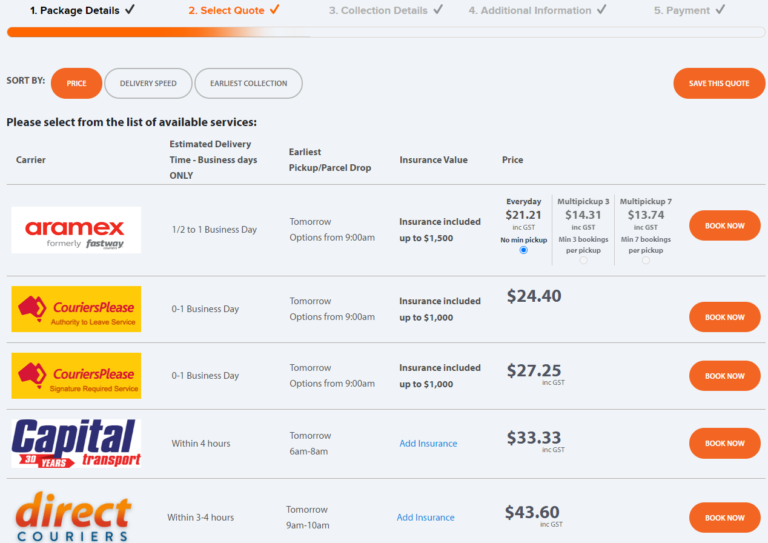Click the CouriersPlease Signature Required logo
This screenshot has width=768, height=543.
coord(76,376)
